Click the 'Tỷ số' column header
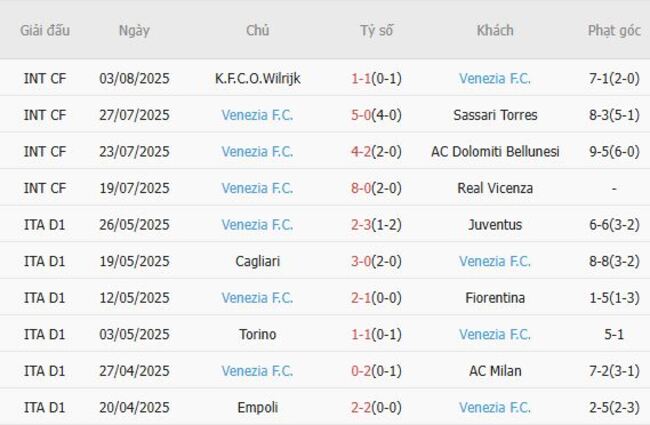 [x=377, y=30]
